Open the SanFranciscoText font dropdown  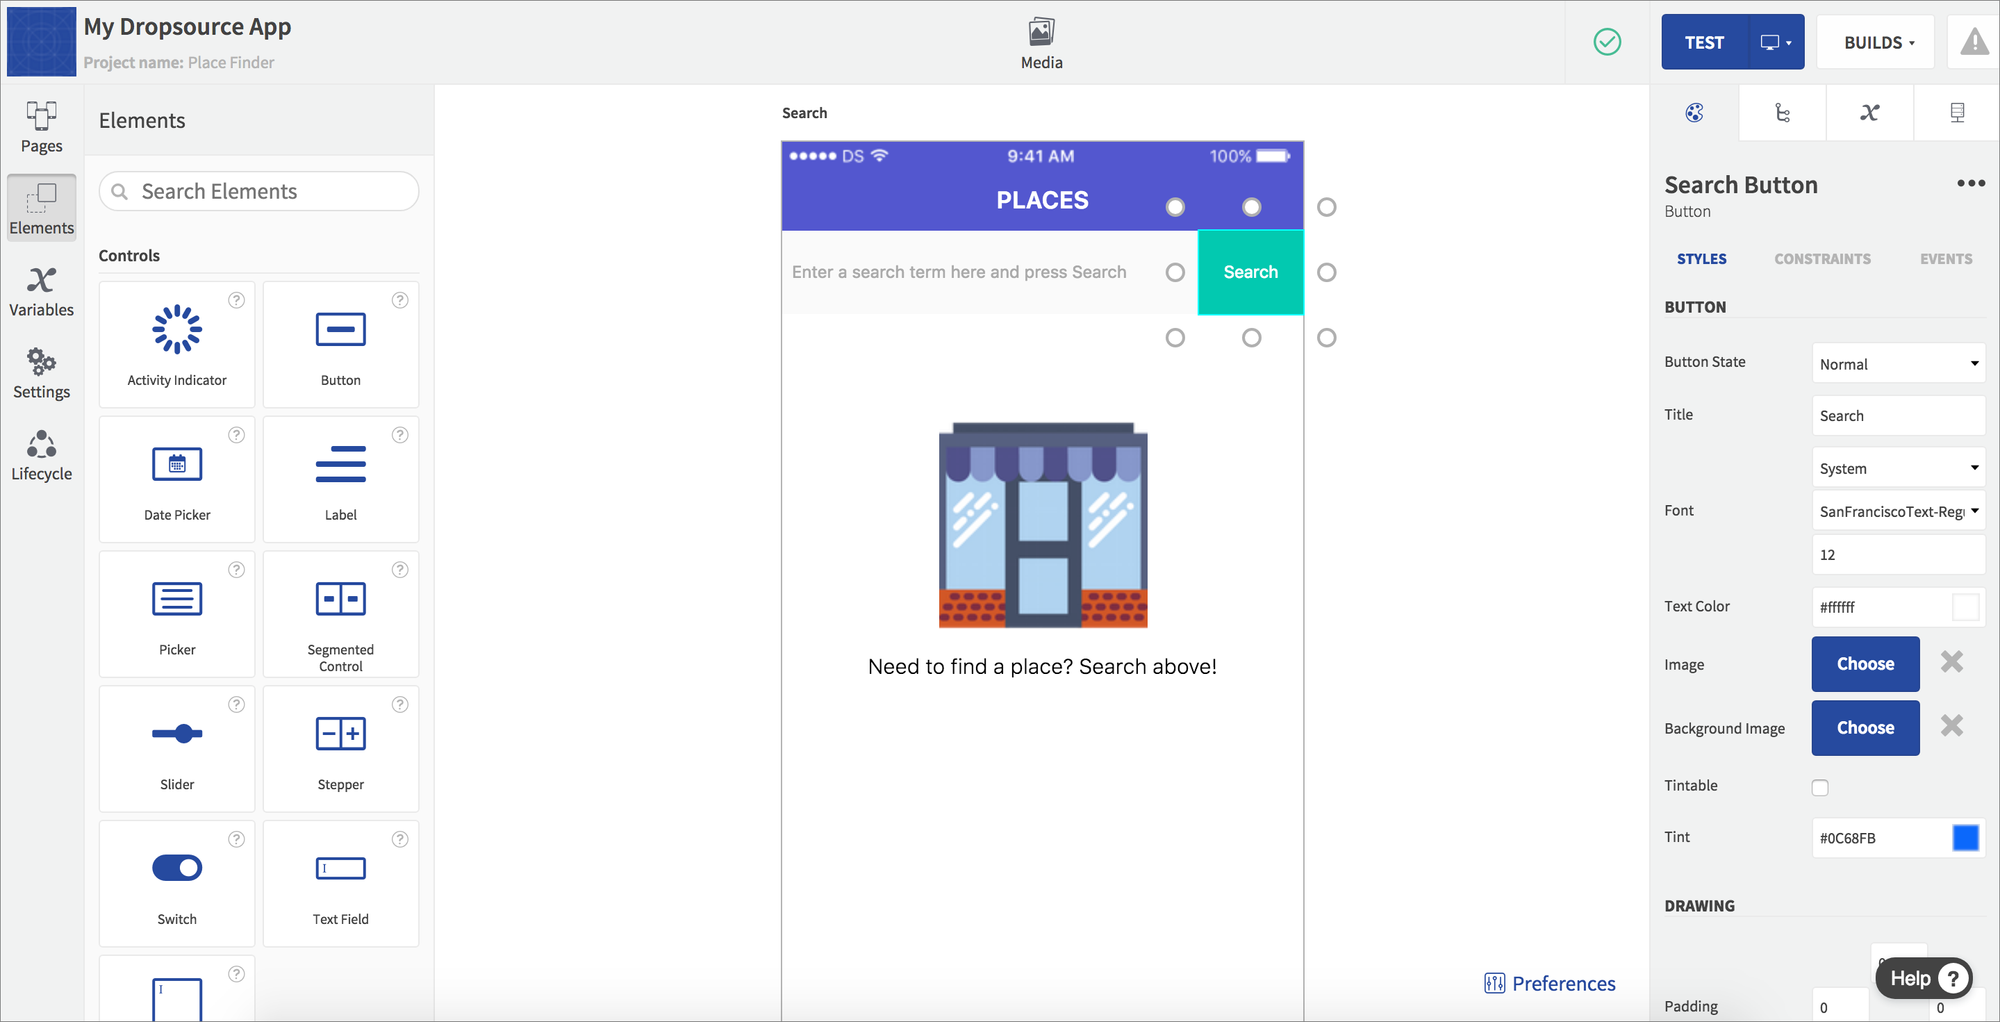(x=1898, y=511)
